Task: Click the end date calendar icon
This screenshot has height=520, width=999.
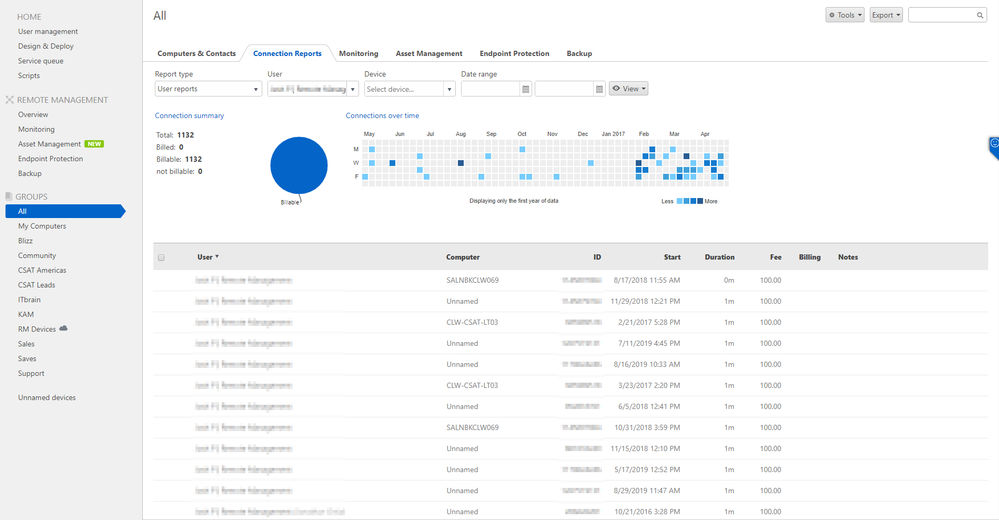Action: (x=600, y=89)
